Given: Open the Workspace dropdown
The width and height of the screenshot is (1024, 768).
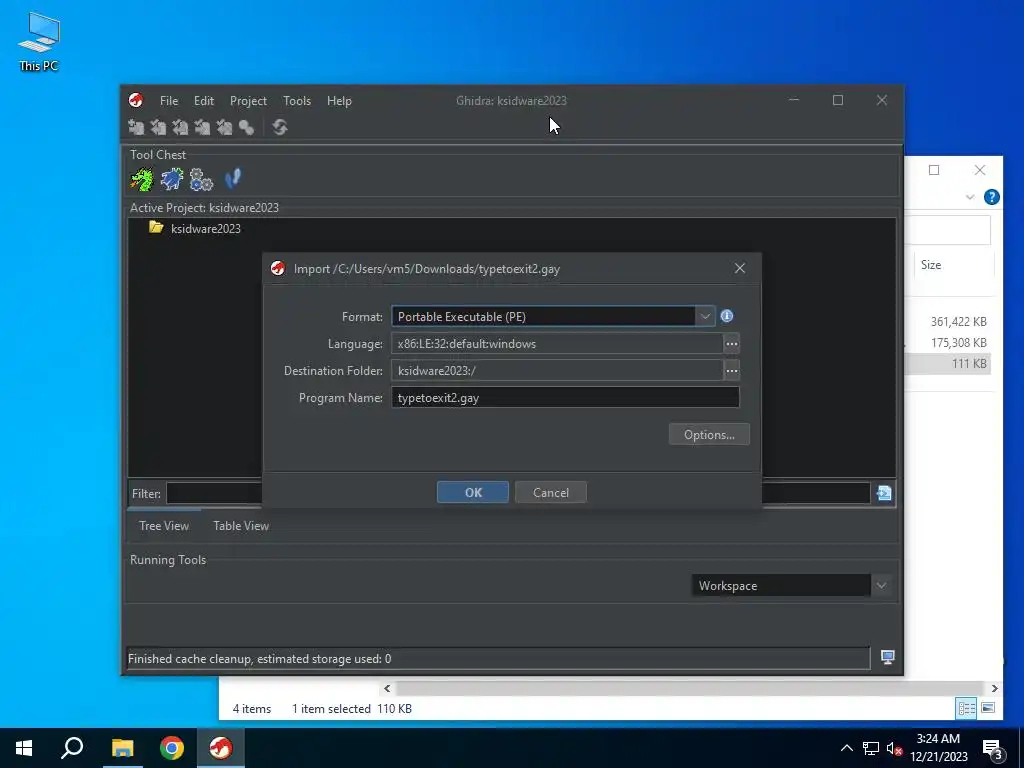Looking at the screenshot, I should (x=881, y=585).
